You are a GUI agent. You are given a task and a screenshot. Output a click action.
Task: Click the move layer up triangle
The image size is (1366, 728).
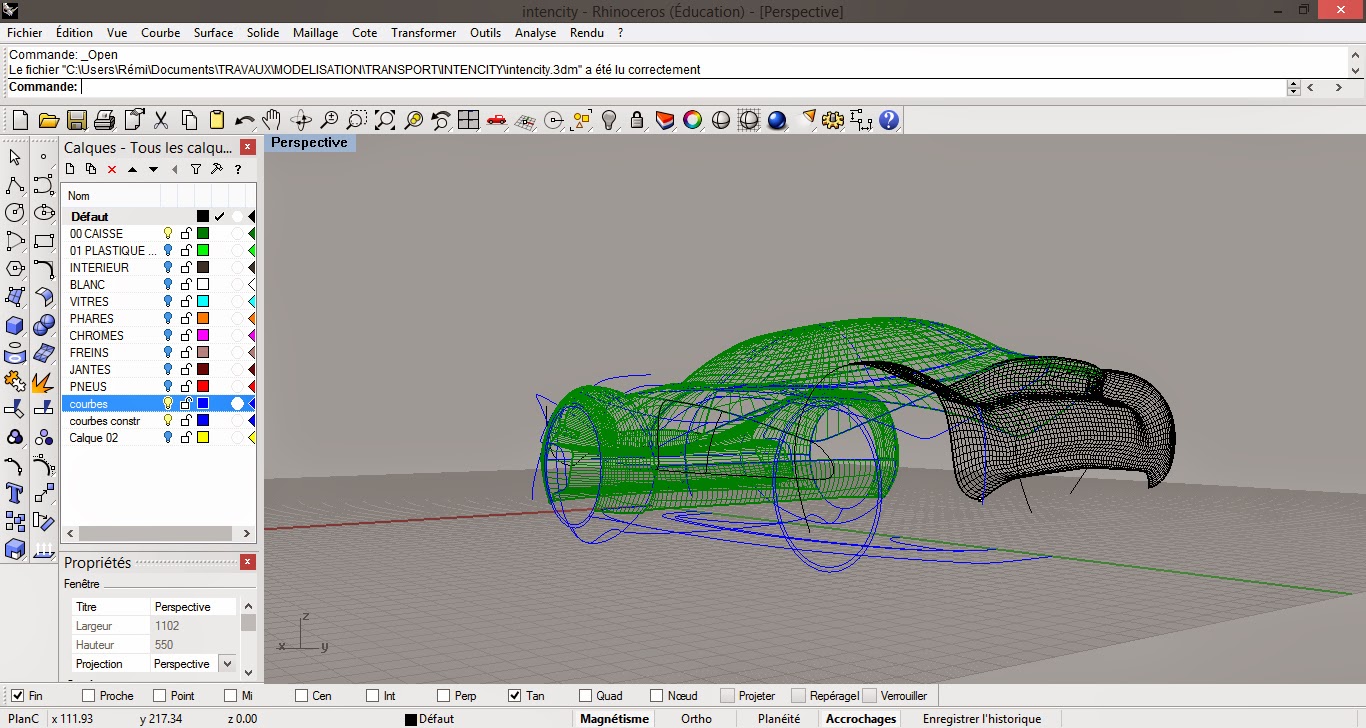(132, 170)
